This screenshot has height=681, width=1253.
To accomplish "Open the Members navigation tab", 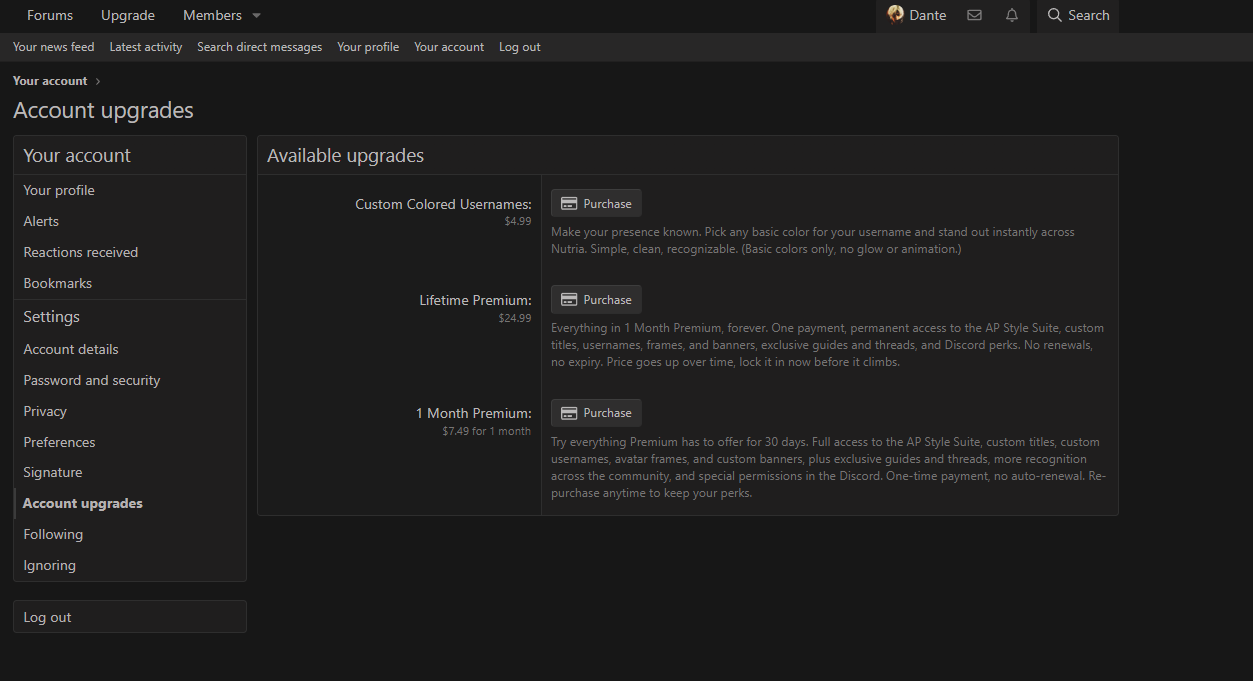I will [212, 15].
